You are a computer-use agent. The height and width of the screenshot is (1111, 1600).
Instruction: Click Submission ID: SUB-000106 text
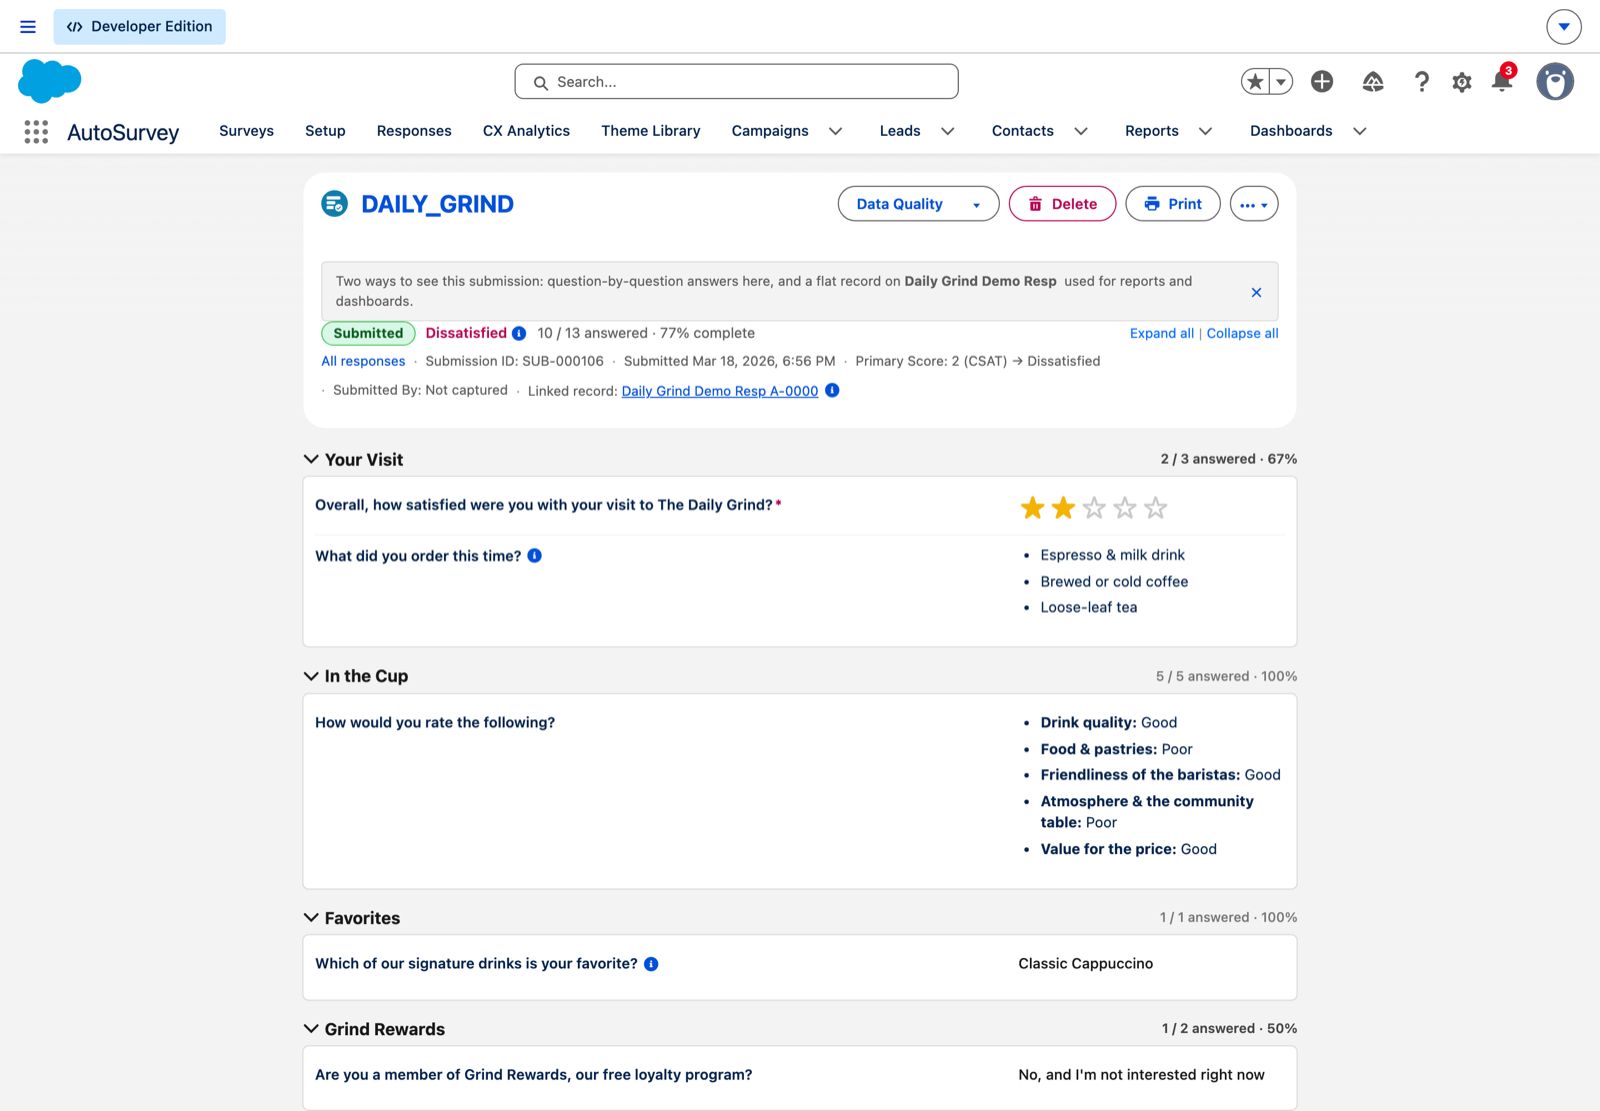click(x=514, y=361)
